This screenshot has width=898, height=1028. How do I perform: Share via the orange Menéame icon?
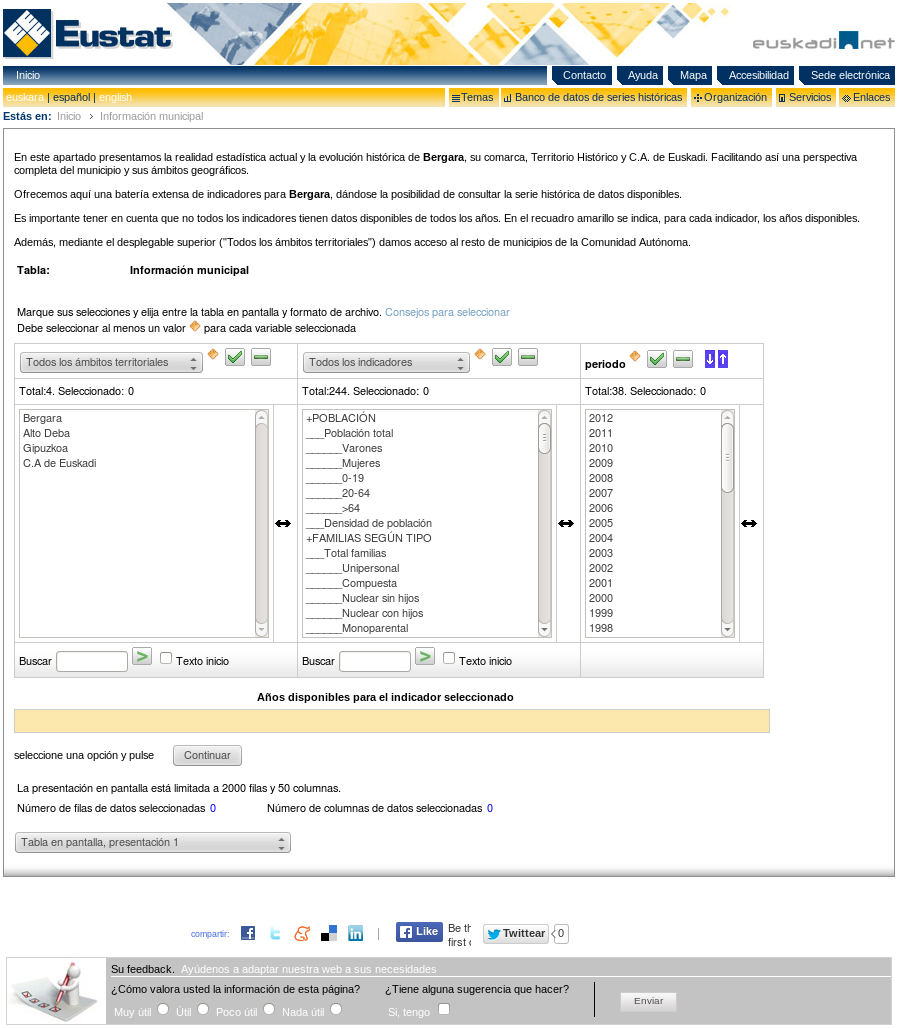click(x=302, y=933)
